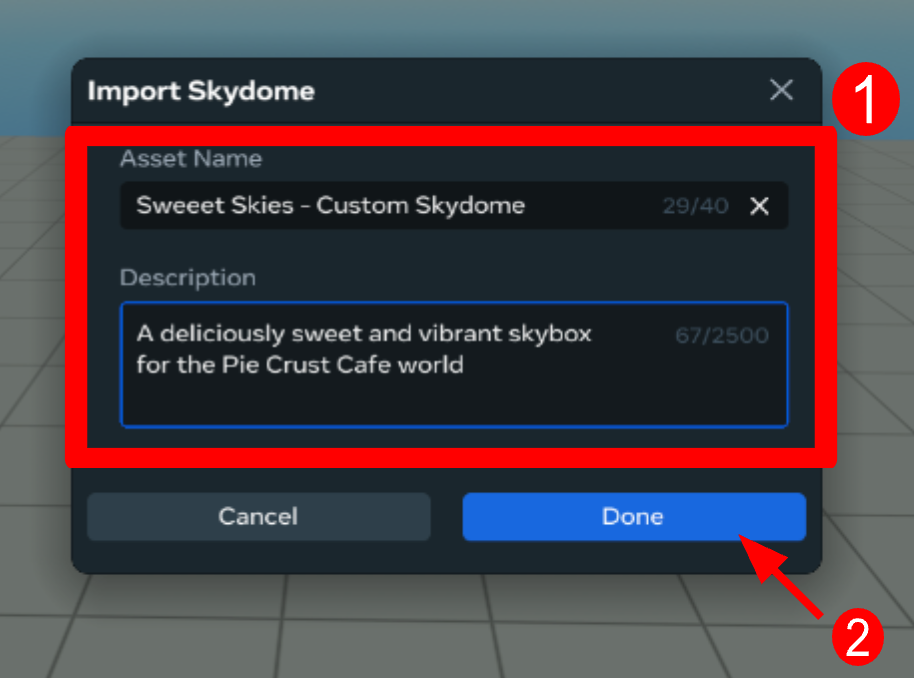Screen dimensions: 914x678
Task: Click the 29/40 character counter
Action: pyautogui.click(x=695, y=206)
